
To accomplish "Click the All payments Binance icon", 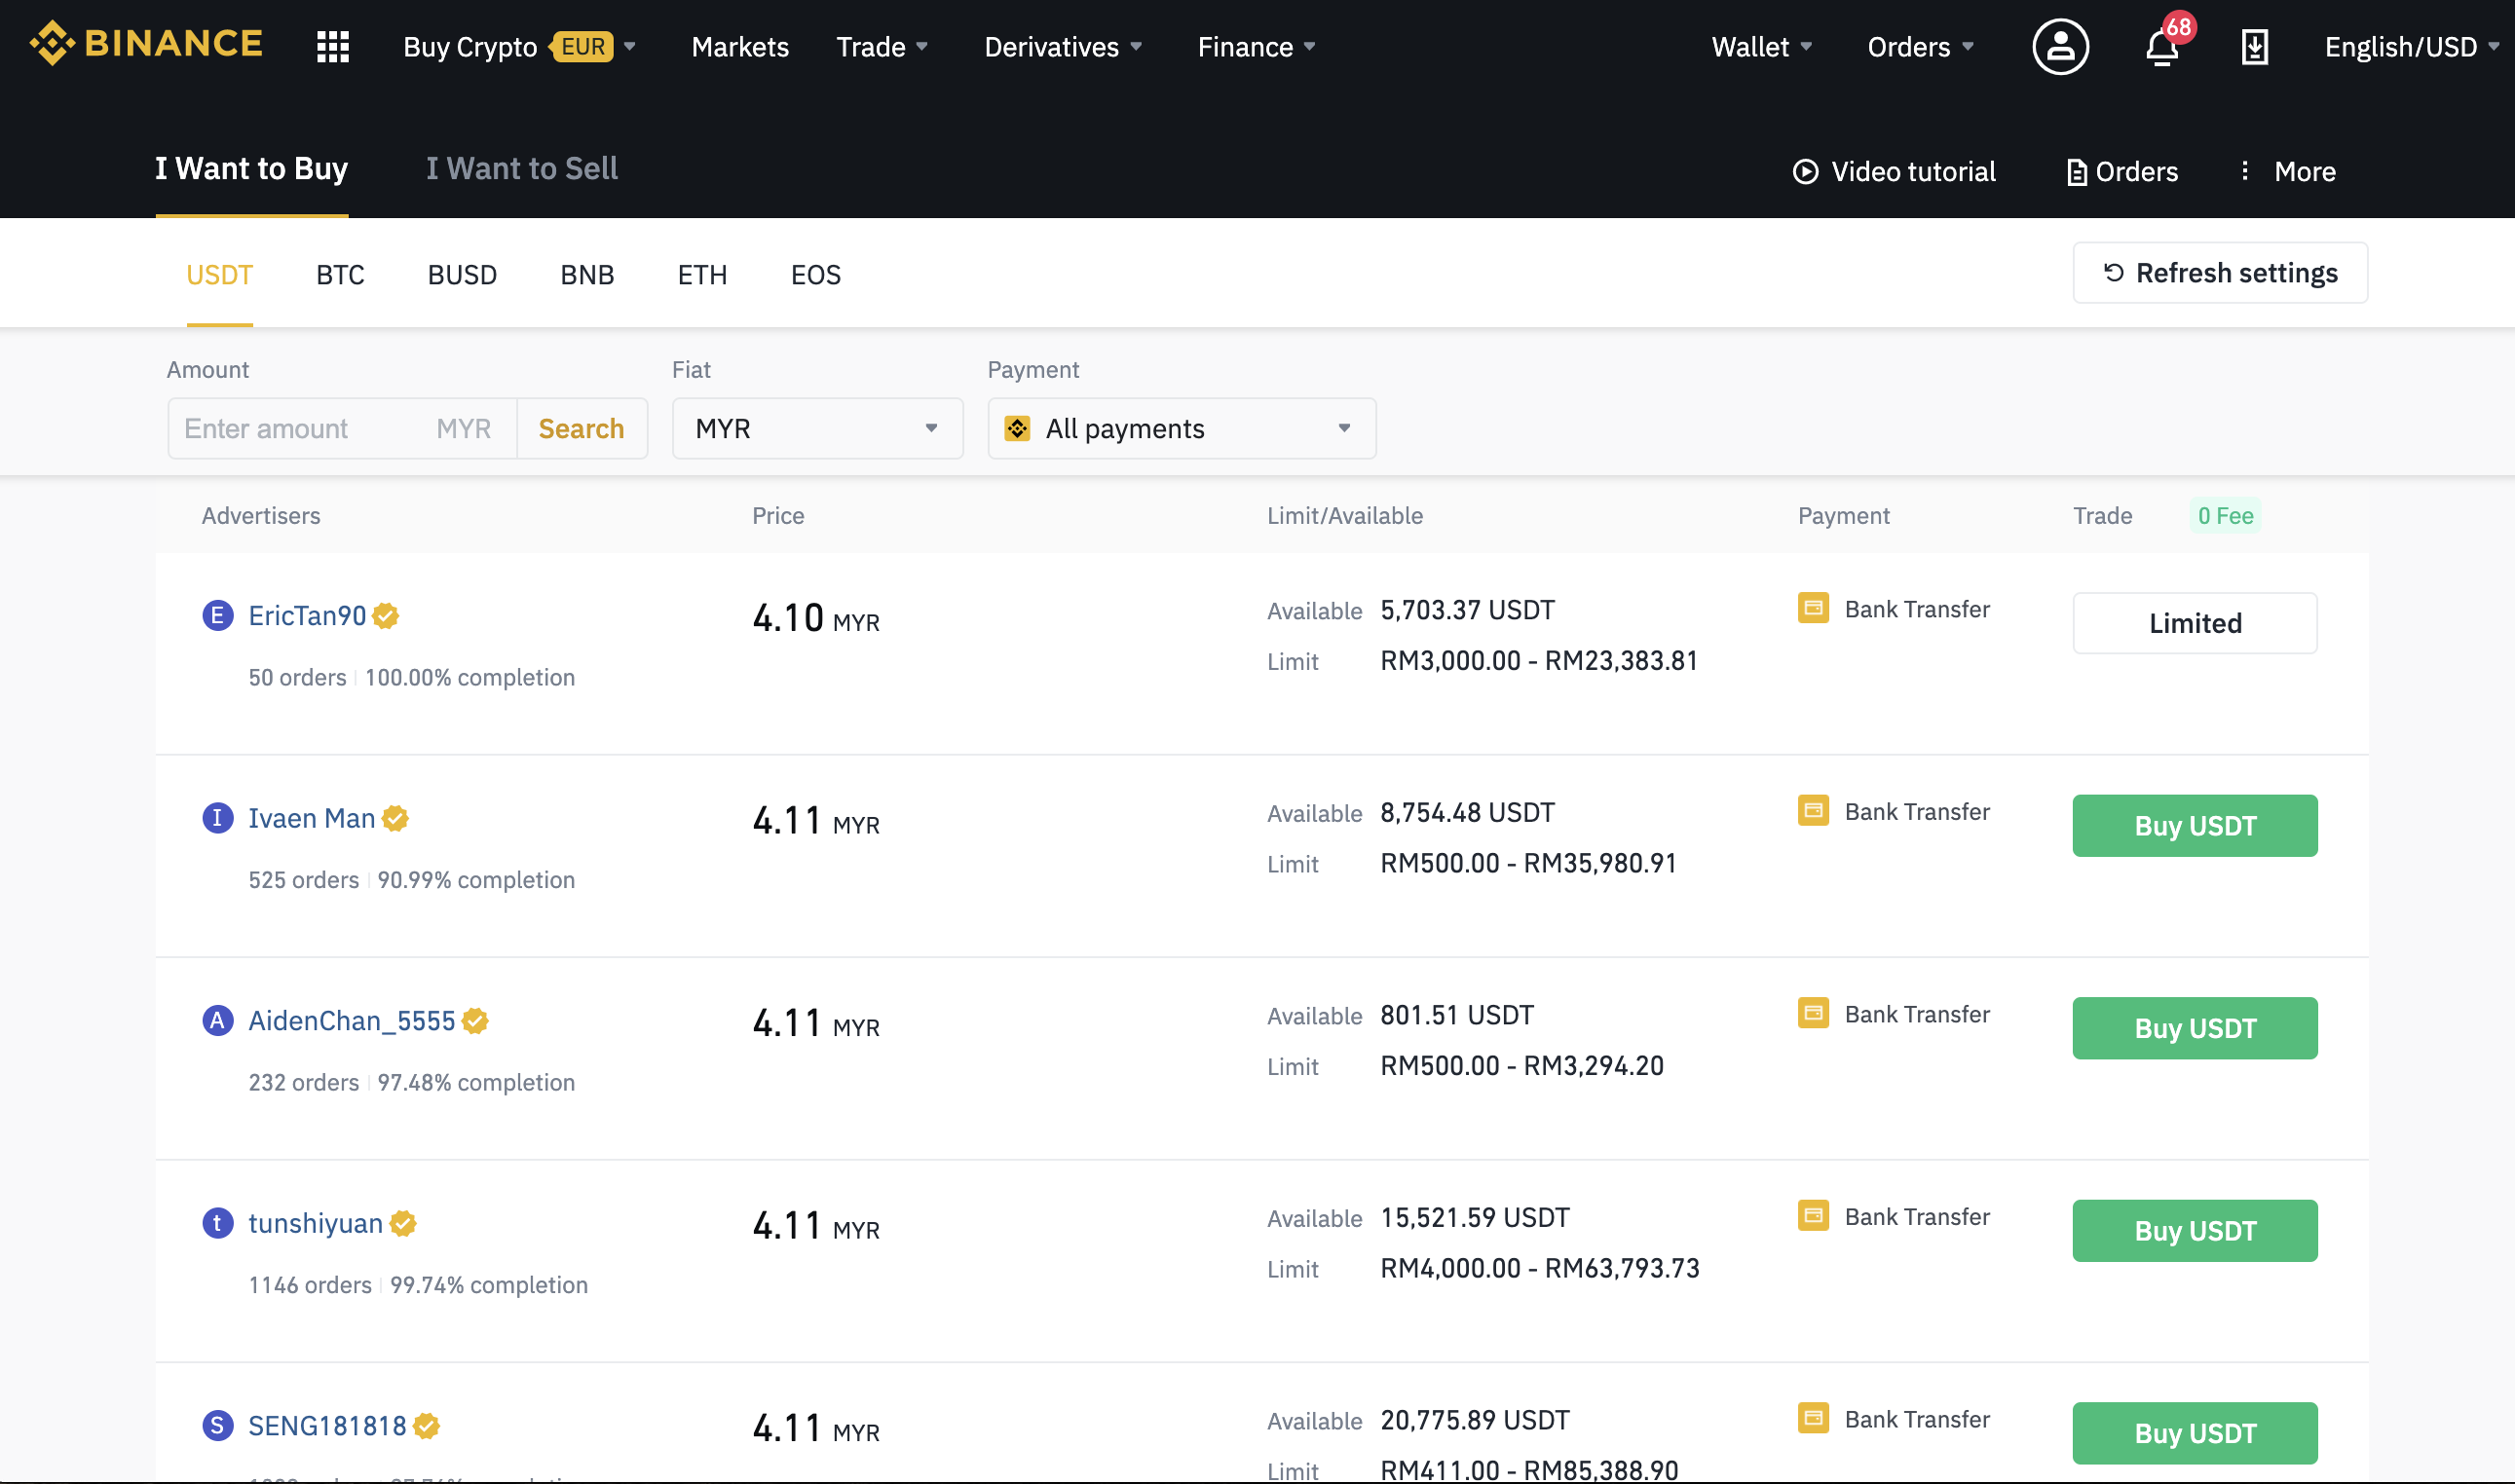I will coord(1017,428).
